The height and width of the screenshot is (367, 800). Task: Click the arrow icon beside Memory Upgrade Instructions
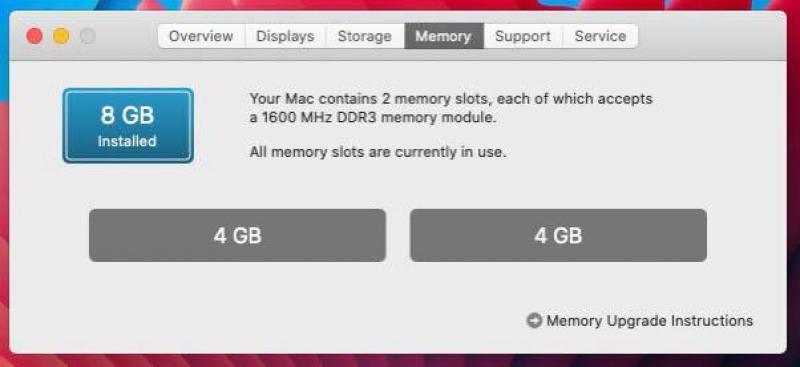[x=534, y=321]
